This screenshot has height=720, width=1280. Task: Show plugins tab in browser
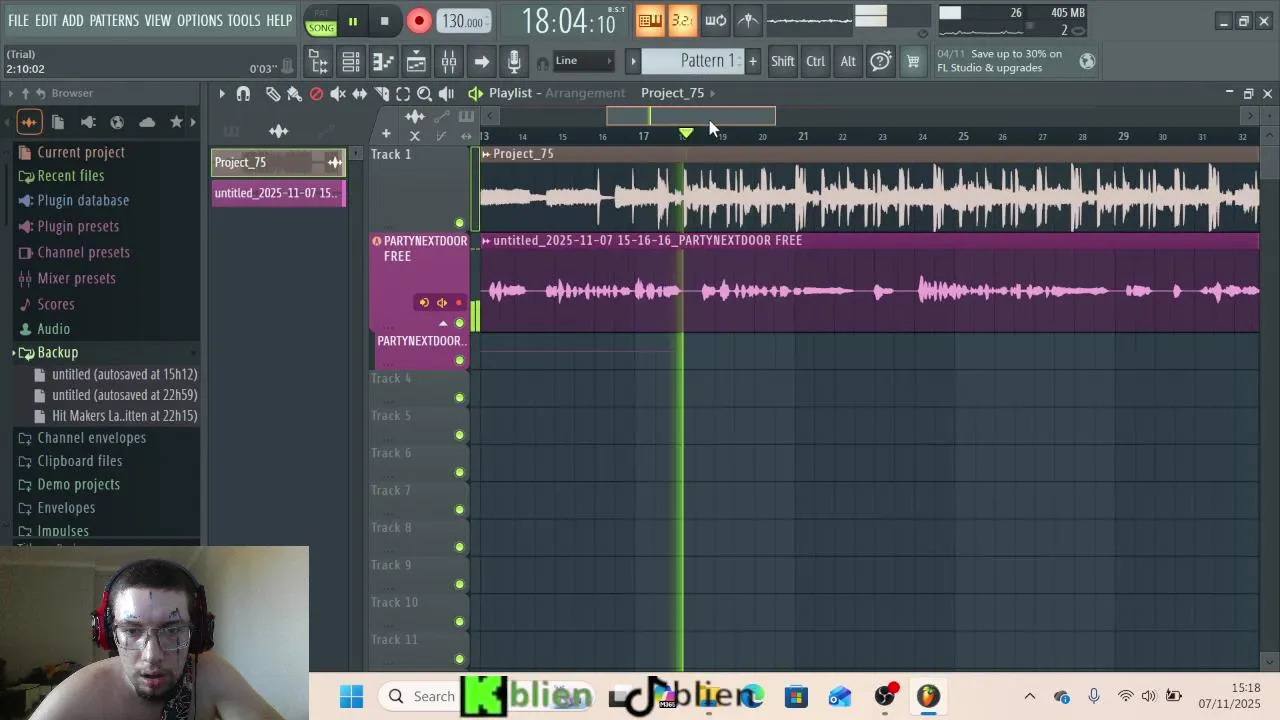[x=88, y=122]
